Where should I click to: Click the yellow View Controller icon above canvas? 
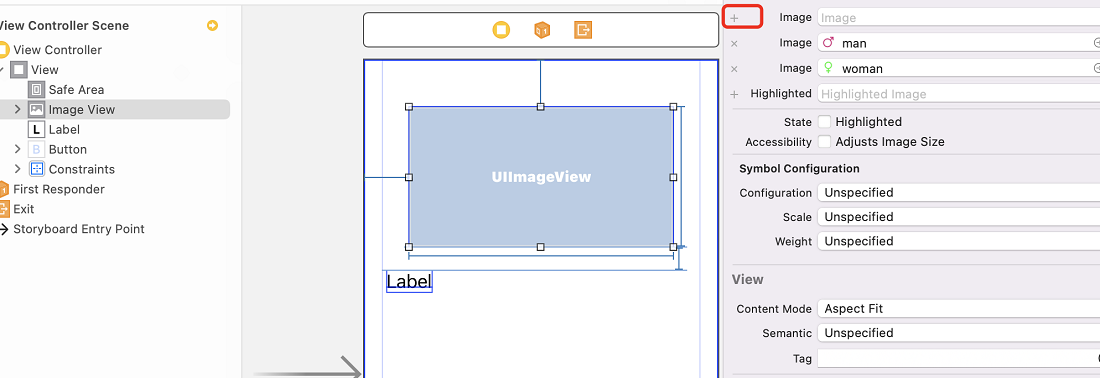pyautogui.click(x=501, y=29)
